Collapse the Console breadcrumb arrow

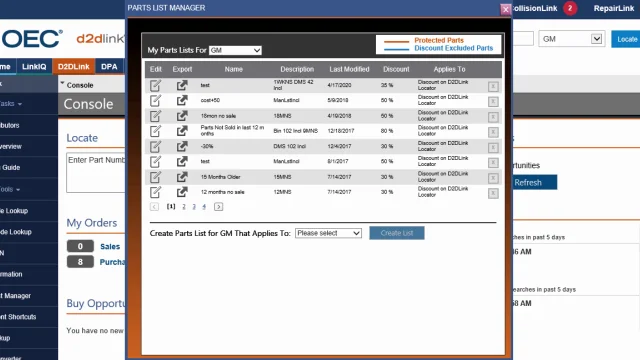click(x=62, y=84)
